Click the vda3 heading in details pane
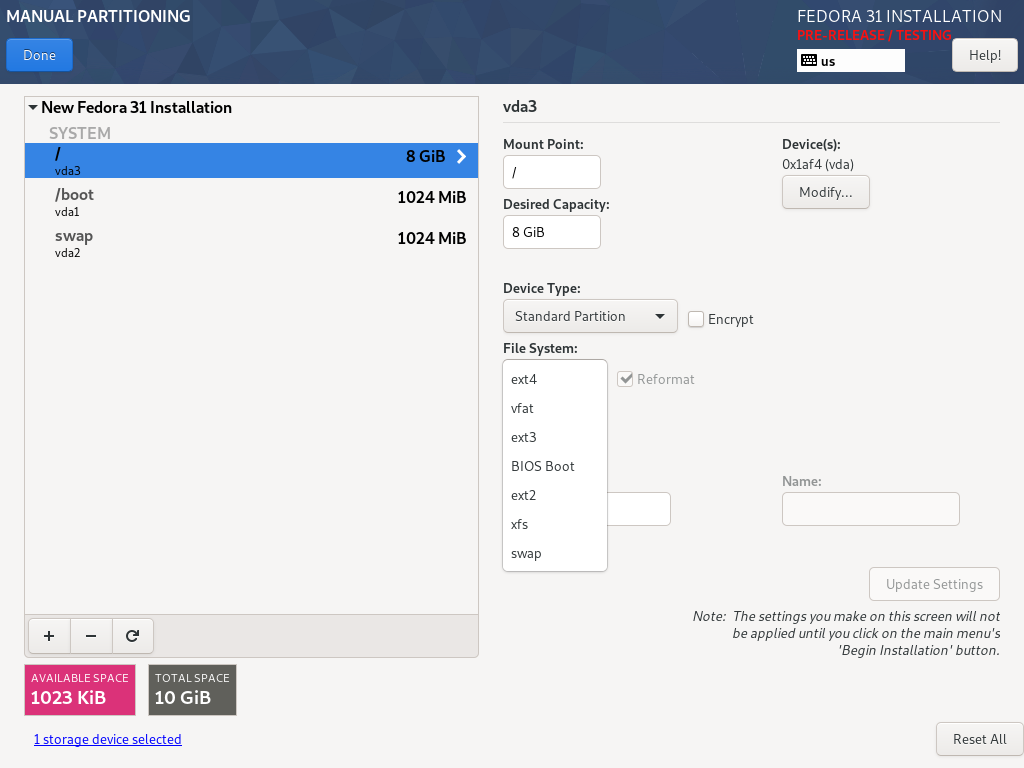1024x768 pixels. pyautogui.click(x=520, y=106)
